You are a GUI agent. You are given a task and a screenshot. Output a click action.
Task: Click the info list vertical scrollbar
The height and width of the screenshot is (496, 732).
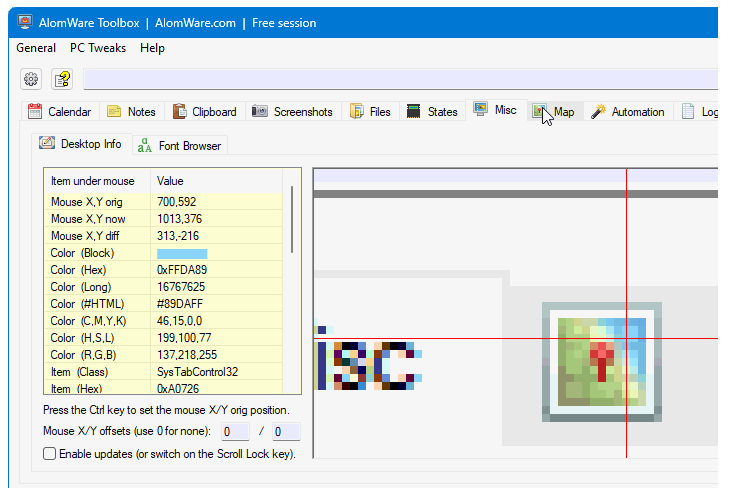point(292,220)
